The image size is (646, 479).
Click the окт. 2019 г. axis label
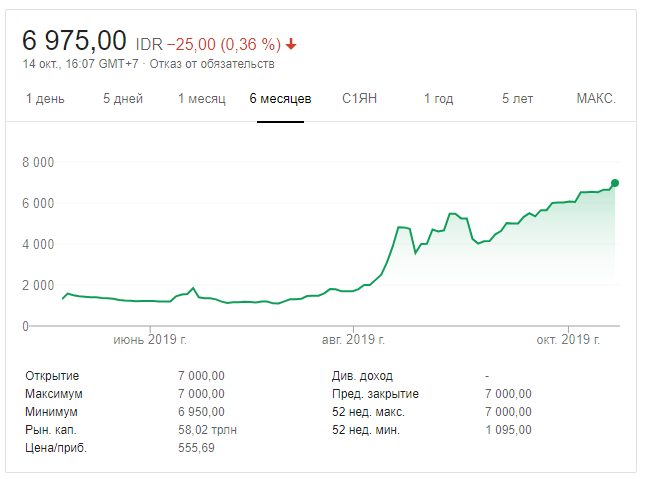click(568, 340)
